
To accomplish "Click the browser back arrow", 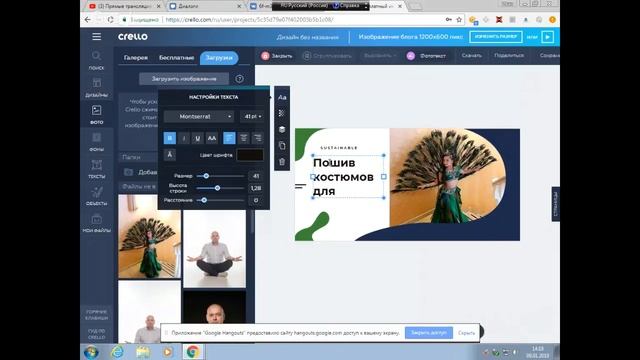I will (88, 20).
